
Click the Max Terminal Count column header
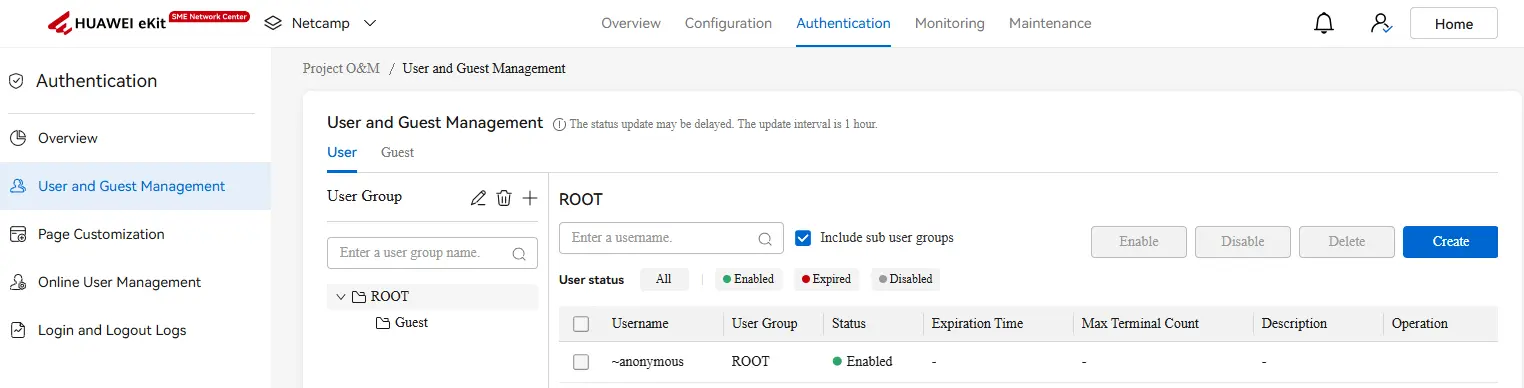(1140, 324)
